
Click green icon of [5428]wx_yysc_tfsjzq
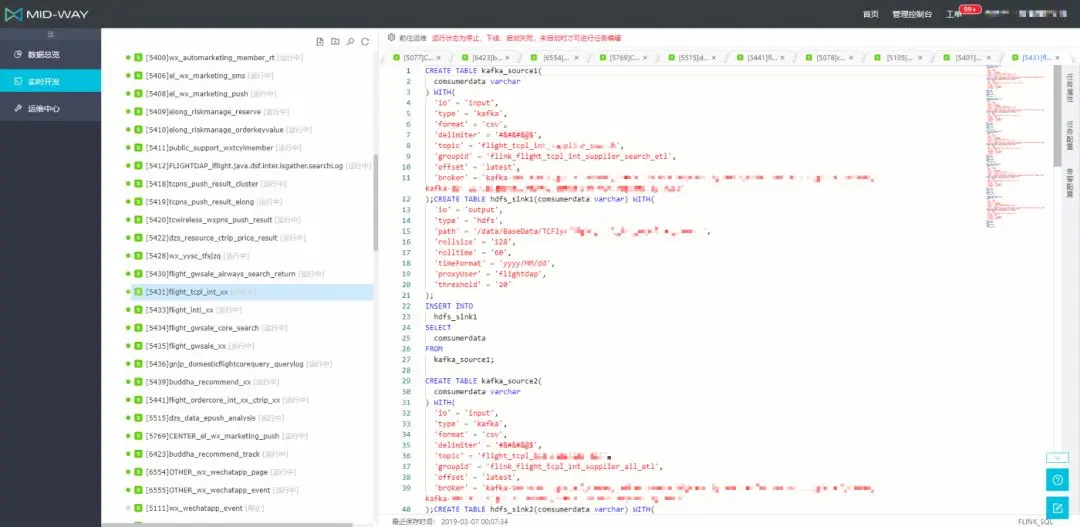click(138, 256)
